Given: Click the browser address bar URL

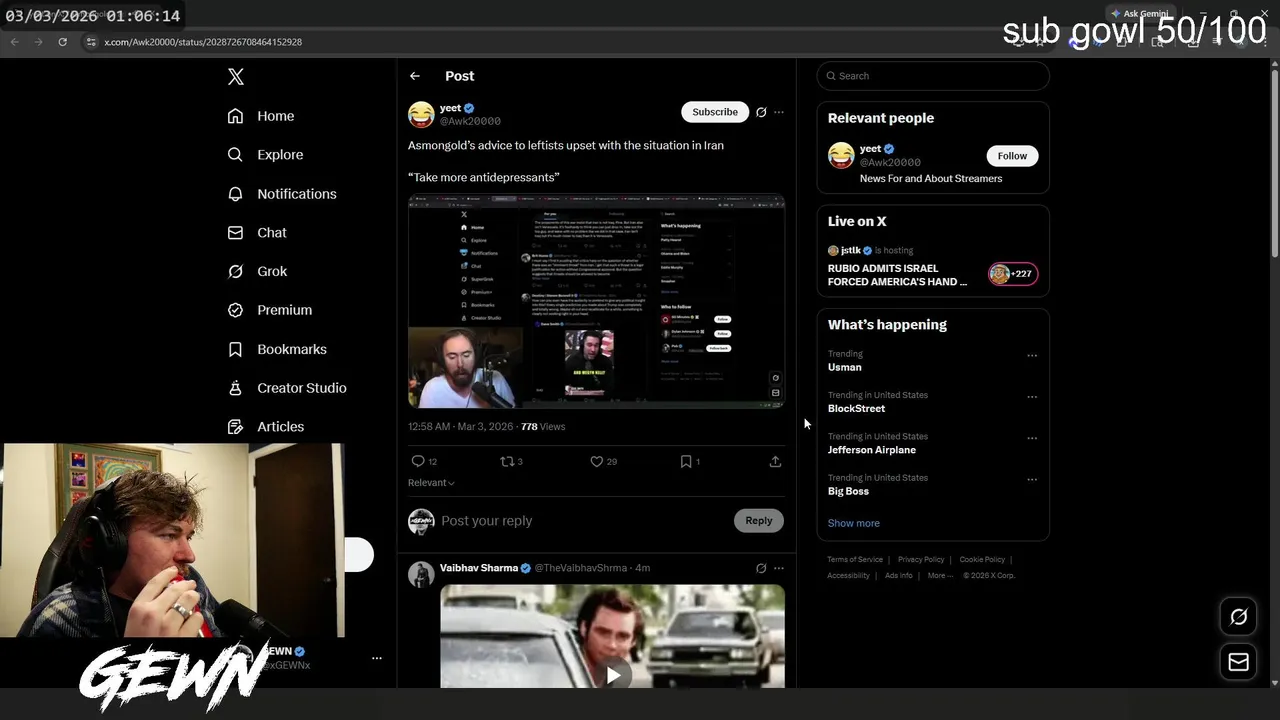Looking at the screenshot, I should point(203,42).
